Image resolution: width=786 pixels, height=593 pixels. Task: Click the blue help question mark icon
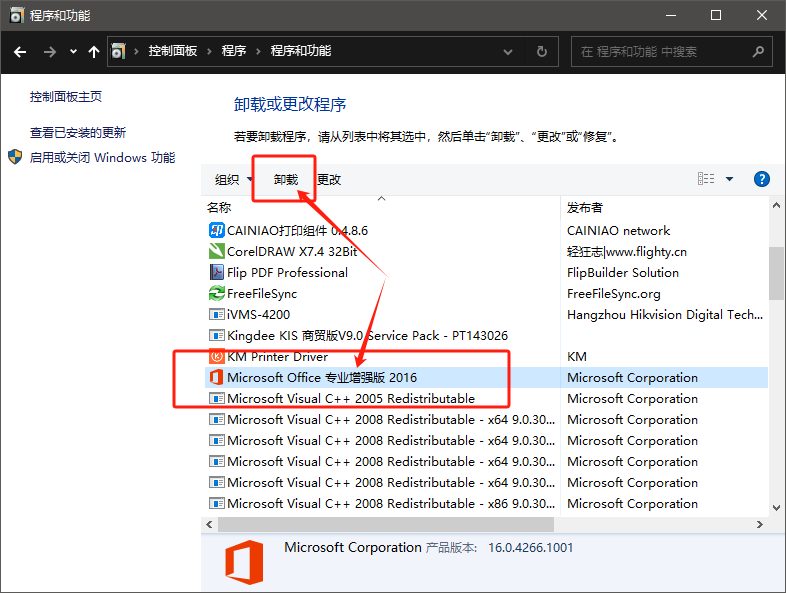761,179
